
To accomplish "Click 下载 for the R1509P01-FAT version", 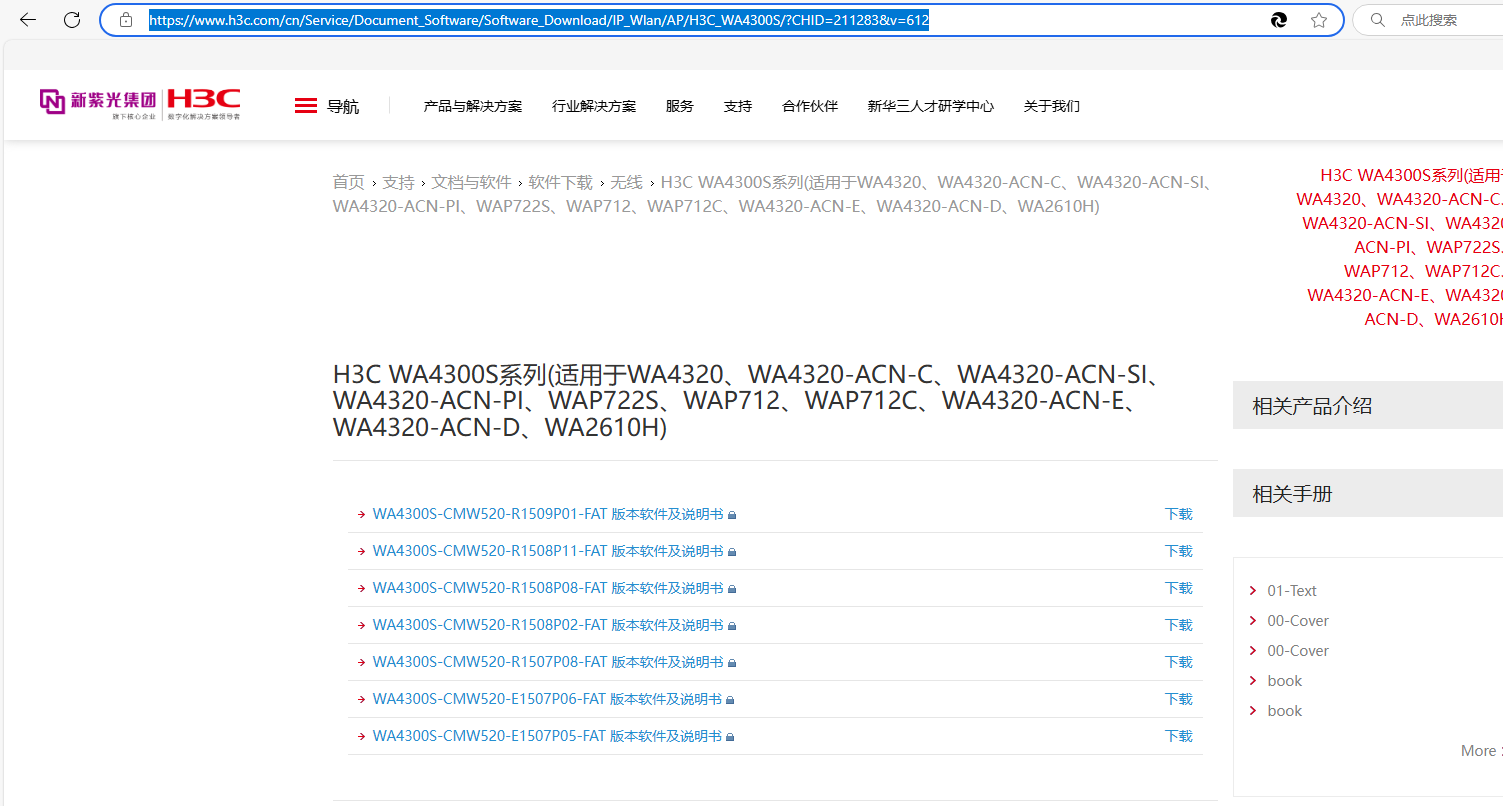I will 1179,514.
